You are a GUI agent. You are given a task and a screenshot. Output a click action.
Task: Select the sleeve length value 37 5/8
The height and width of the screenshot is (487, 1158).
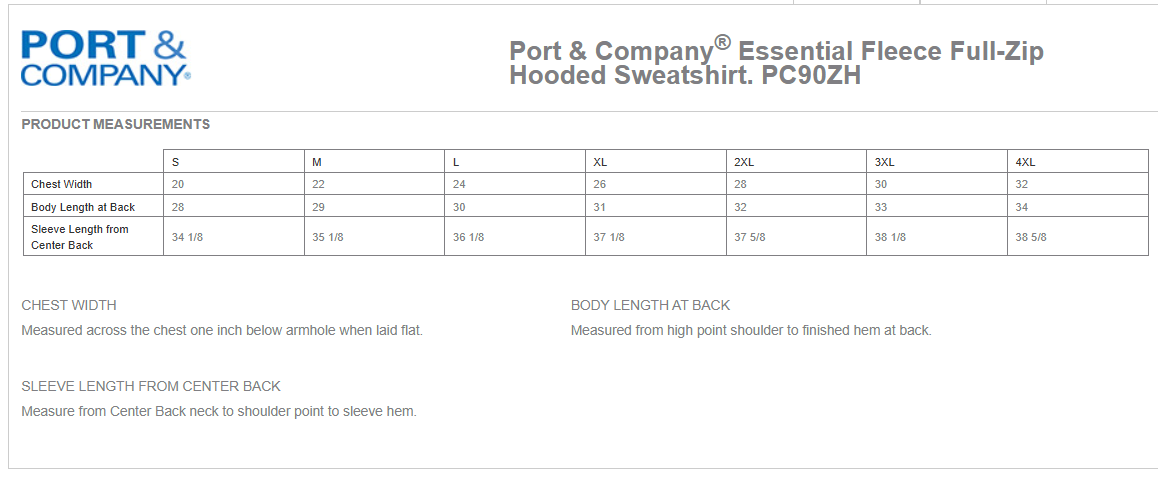tap(750, 237)
